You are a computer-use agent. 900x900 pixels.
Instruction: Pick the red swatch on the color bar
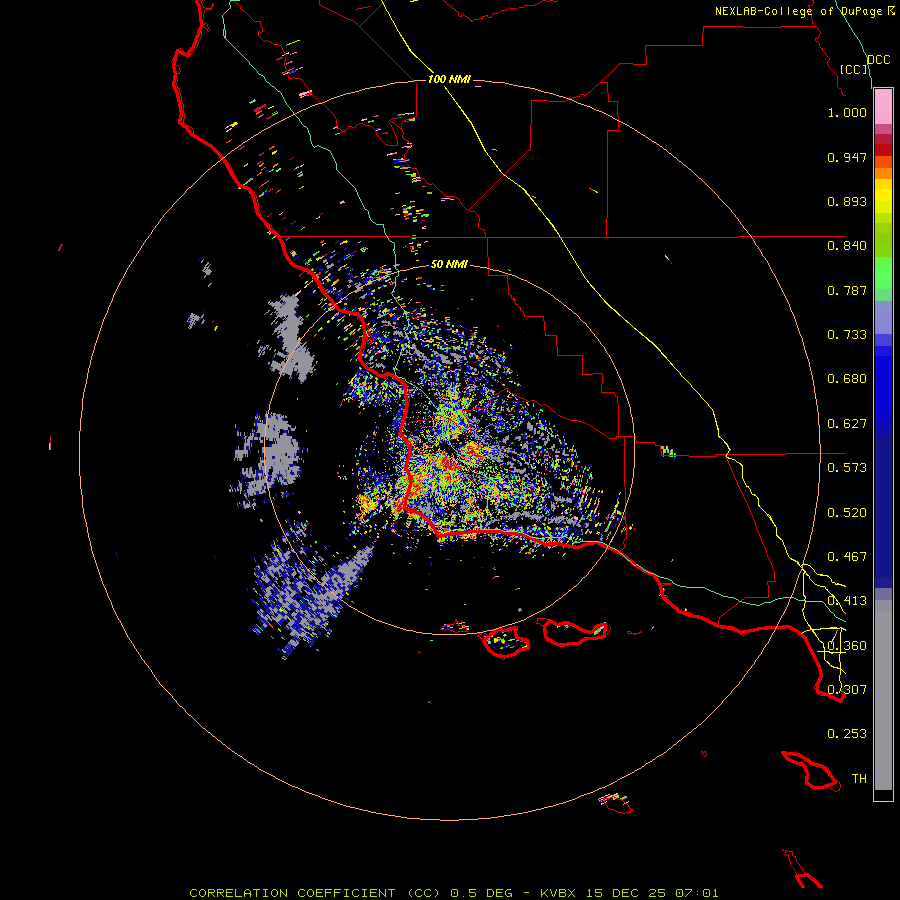[x=883, y=150]
